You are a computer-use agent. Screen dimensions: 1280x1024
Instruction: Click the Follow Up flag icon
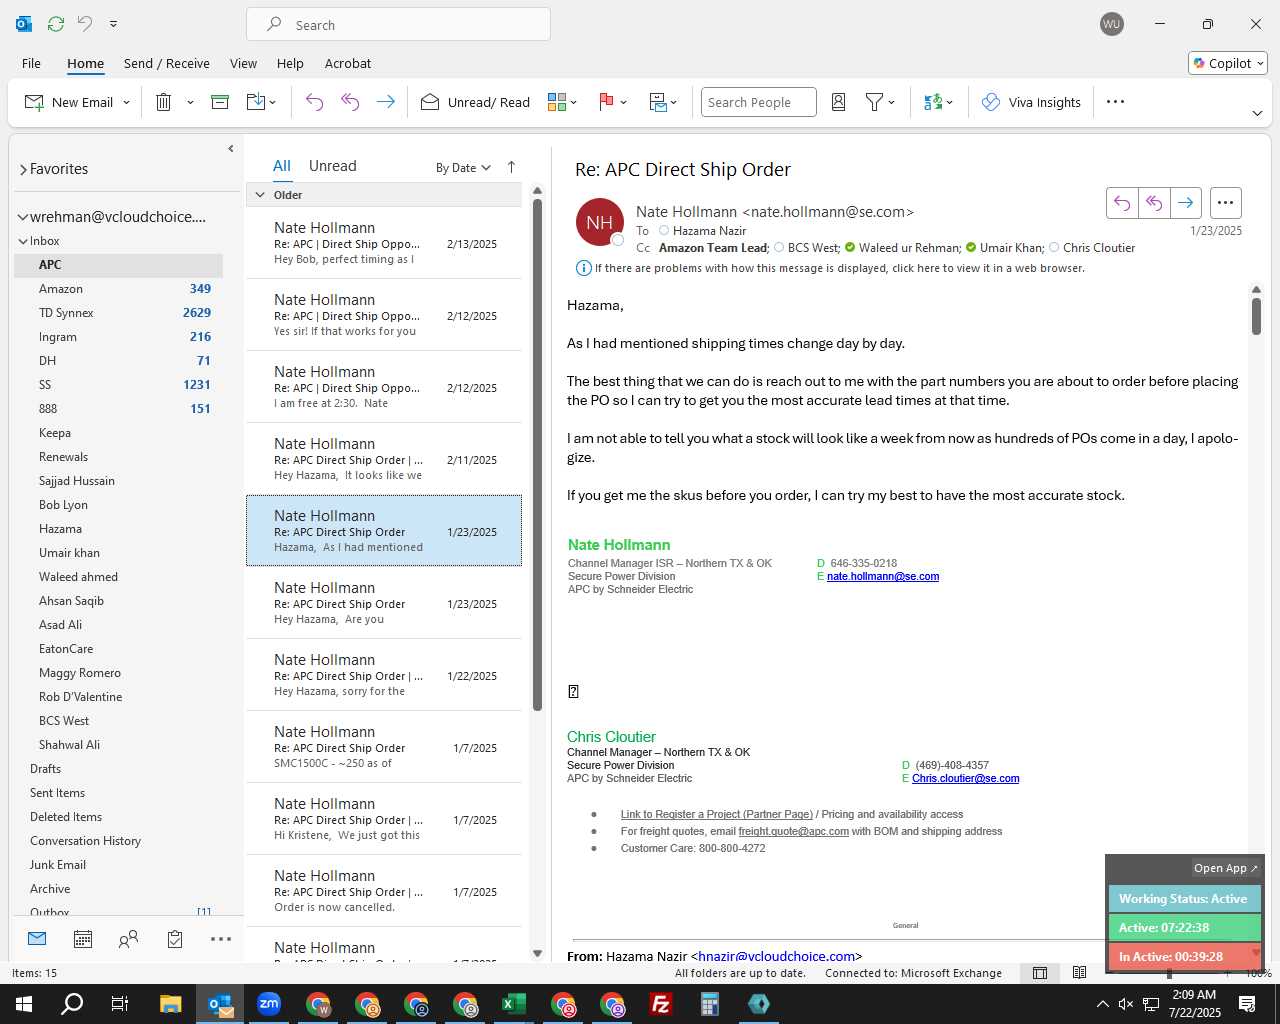[x=606, y=102]
